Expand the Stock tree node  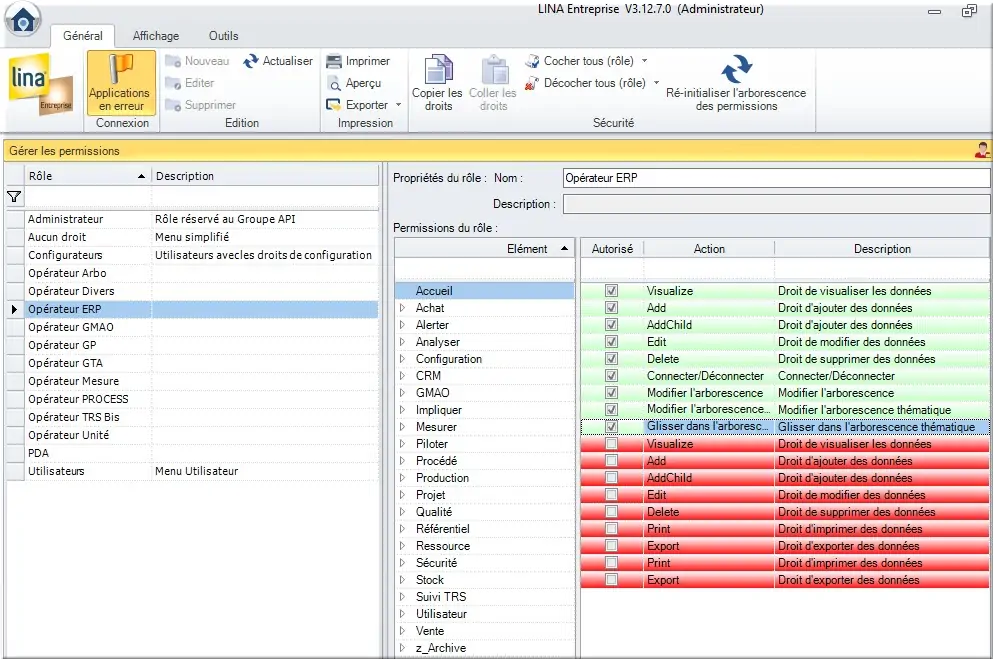402,580
